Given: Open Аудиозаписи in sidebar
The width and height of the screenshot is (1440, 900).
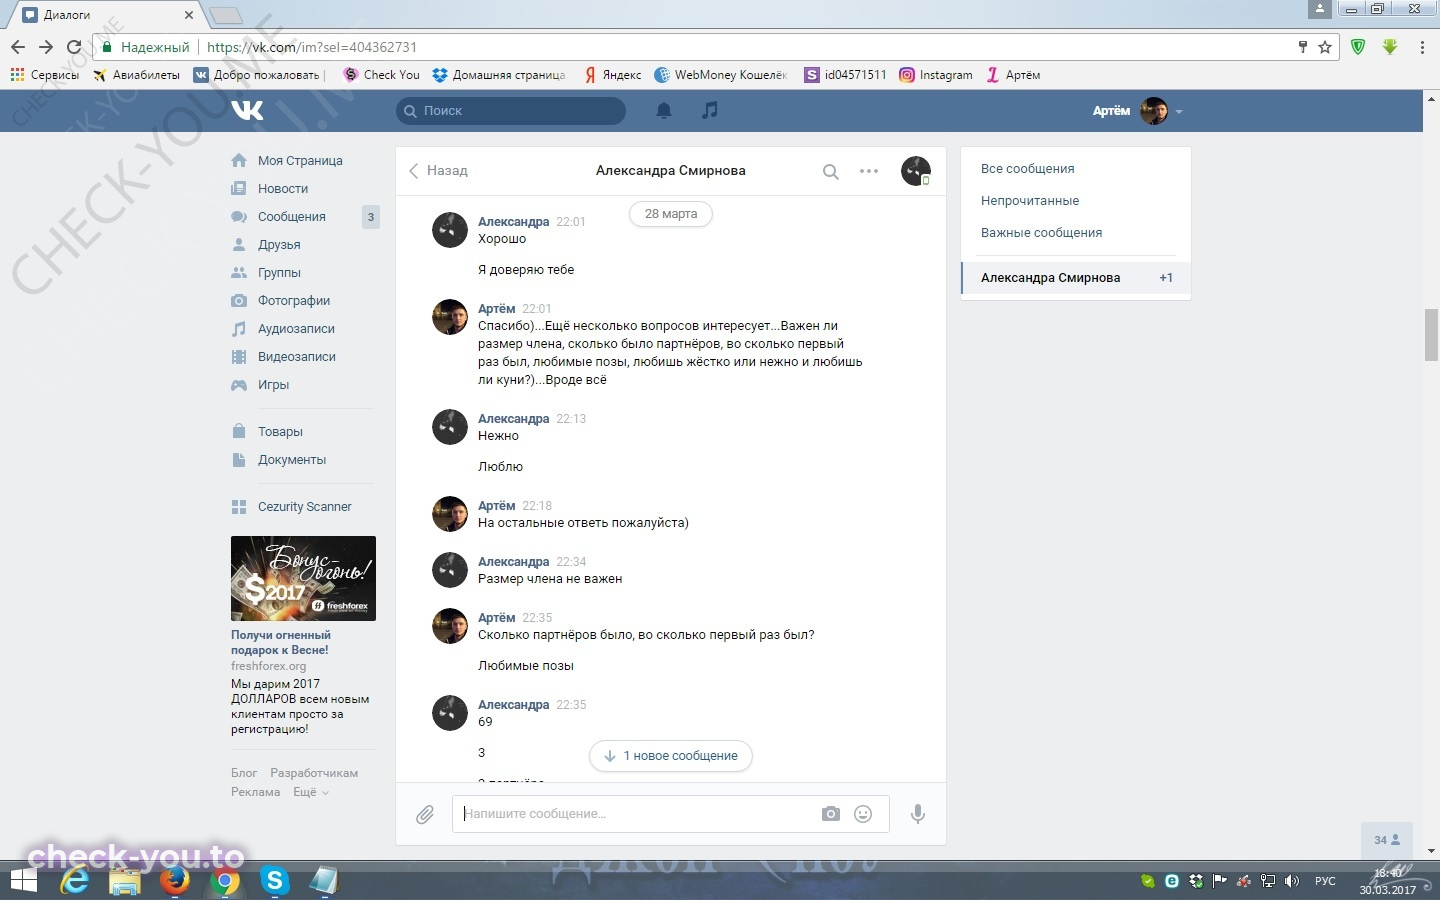Looking at the screenshot, I should pos(296,329).
